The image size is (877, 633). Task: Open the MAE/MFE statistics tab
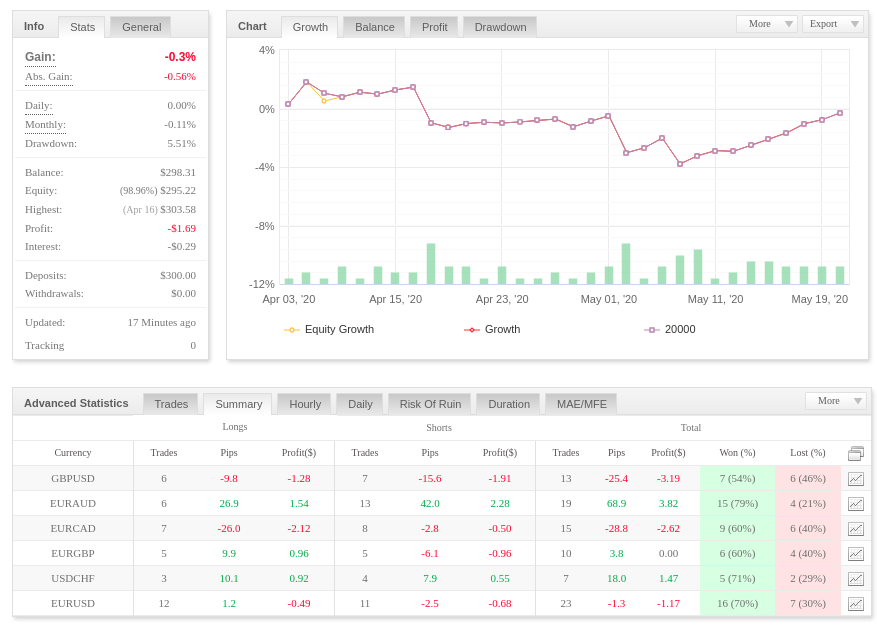pyautogui.click(x=581, y=404)
